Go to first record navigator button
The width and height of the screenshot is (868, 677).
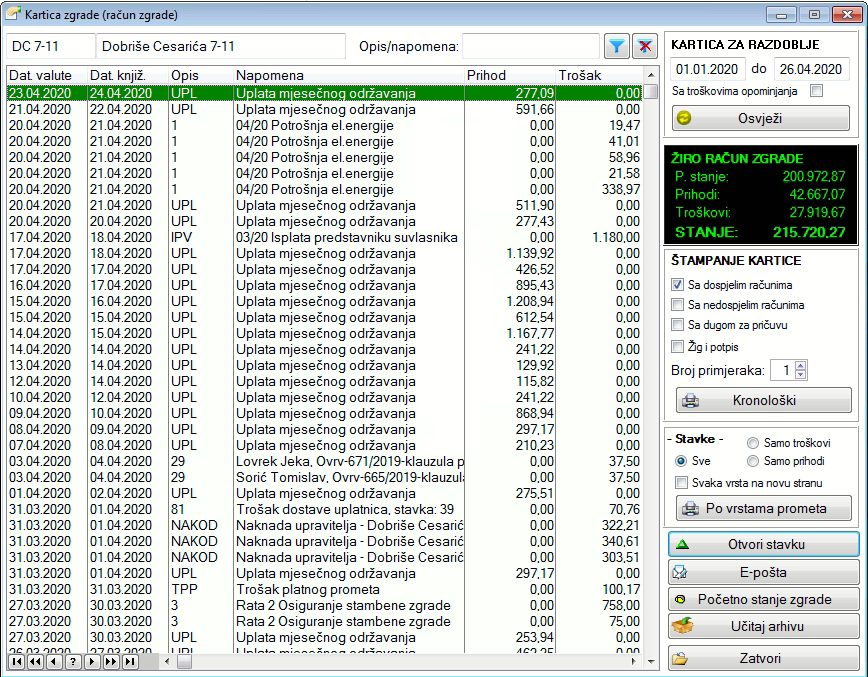[x=17, y=661]
